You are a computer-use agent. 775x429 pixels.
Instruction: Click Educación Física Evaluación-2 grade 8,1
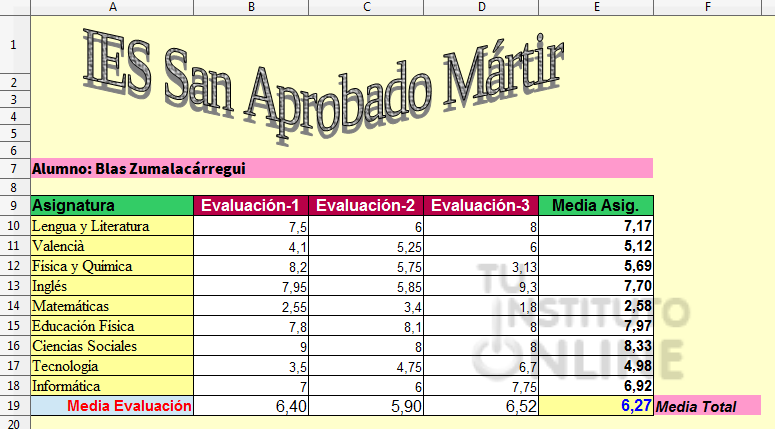point(366,326)
